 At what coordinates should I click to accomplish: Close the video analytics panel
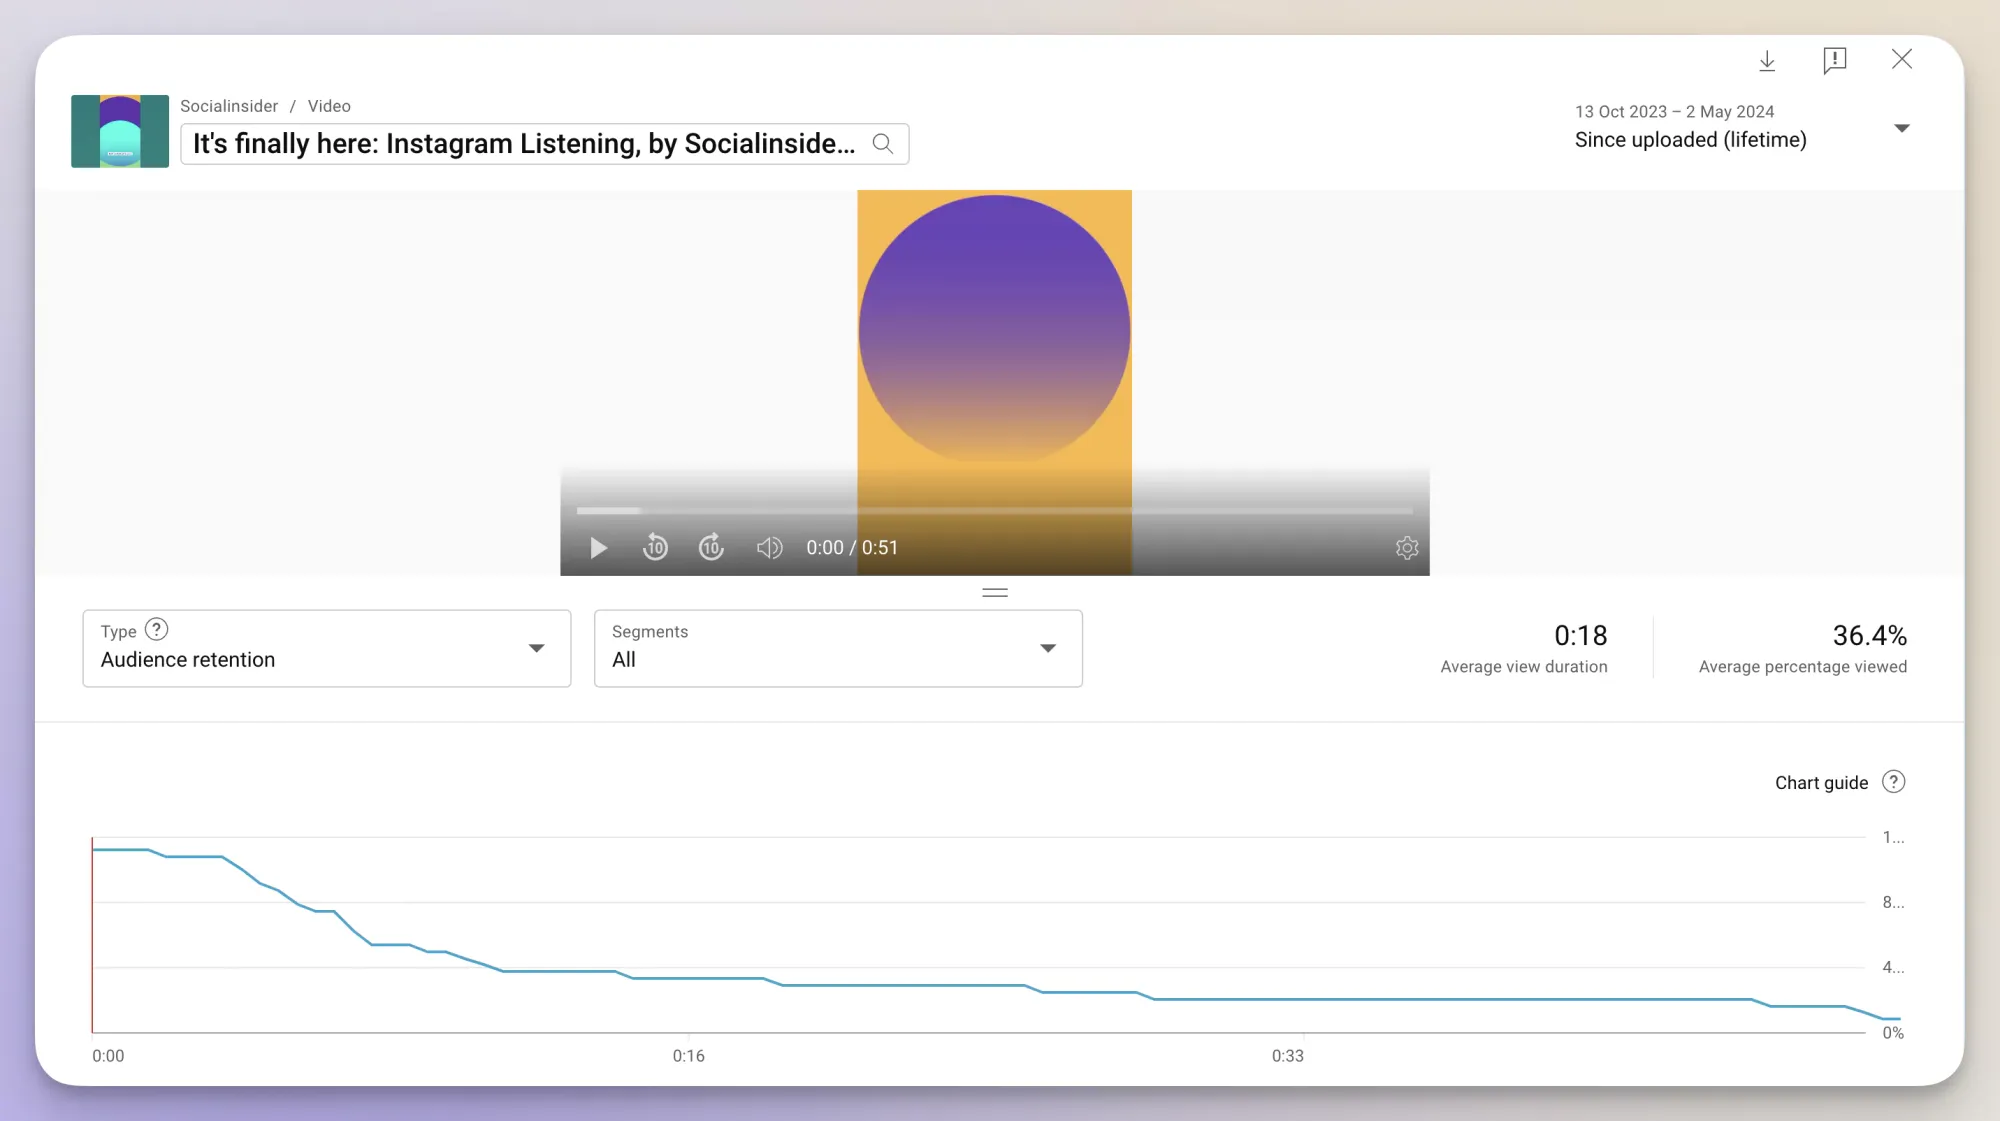(x=1901, y=59)
